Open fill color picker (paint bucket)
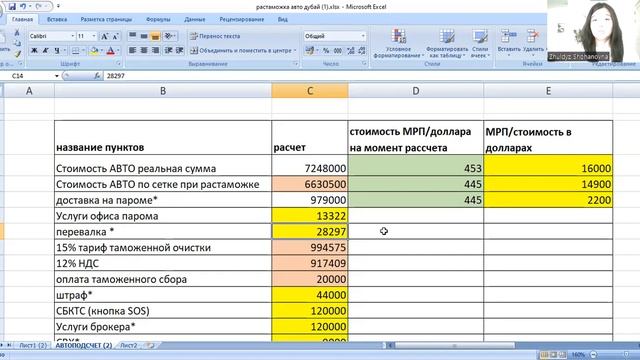640x360 pixels. point(94,51)
